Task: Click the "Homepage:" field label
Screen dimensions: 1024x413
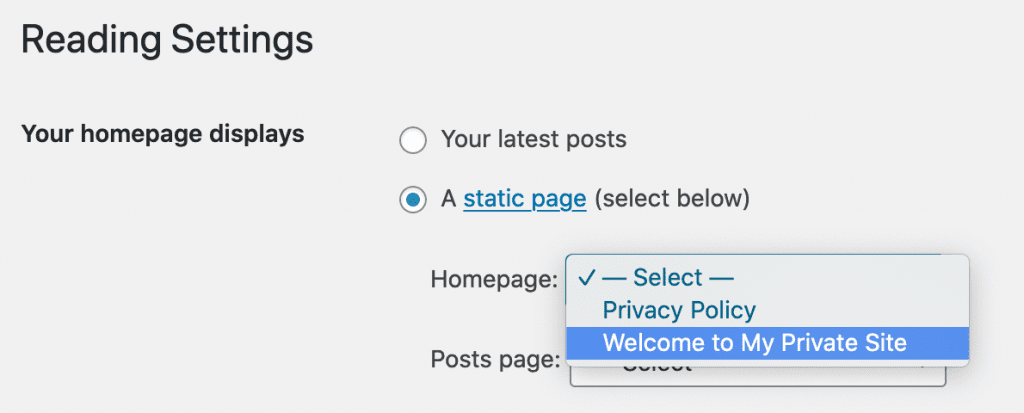Action: point(493,279)
